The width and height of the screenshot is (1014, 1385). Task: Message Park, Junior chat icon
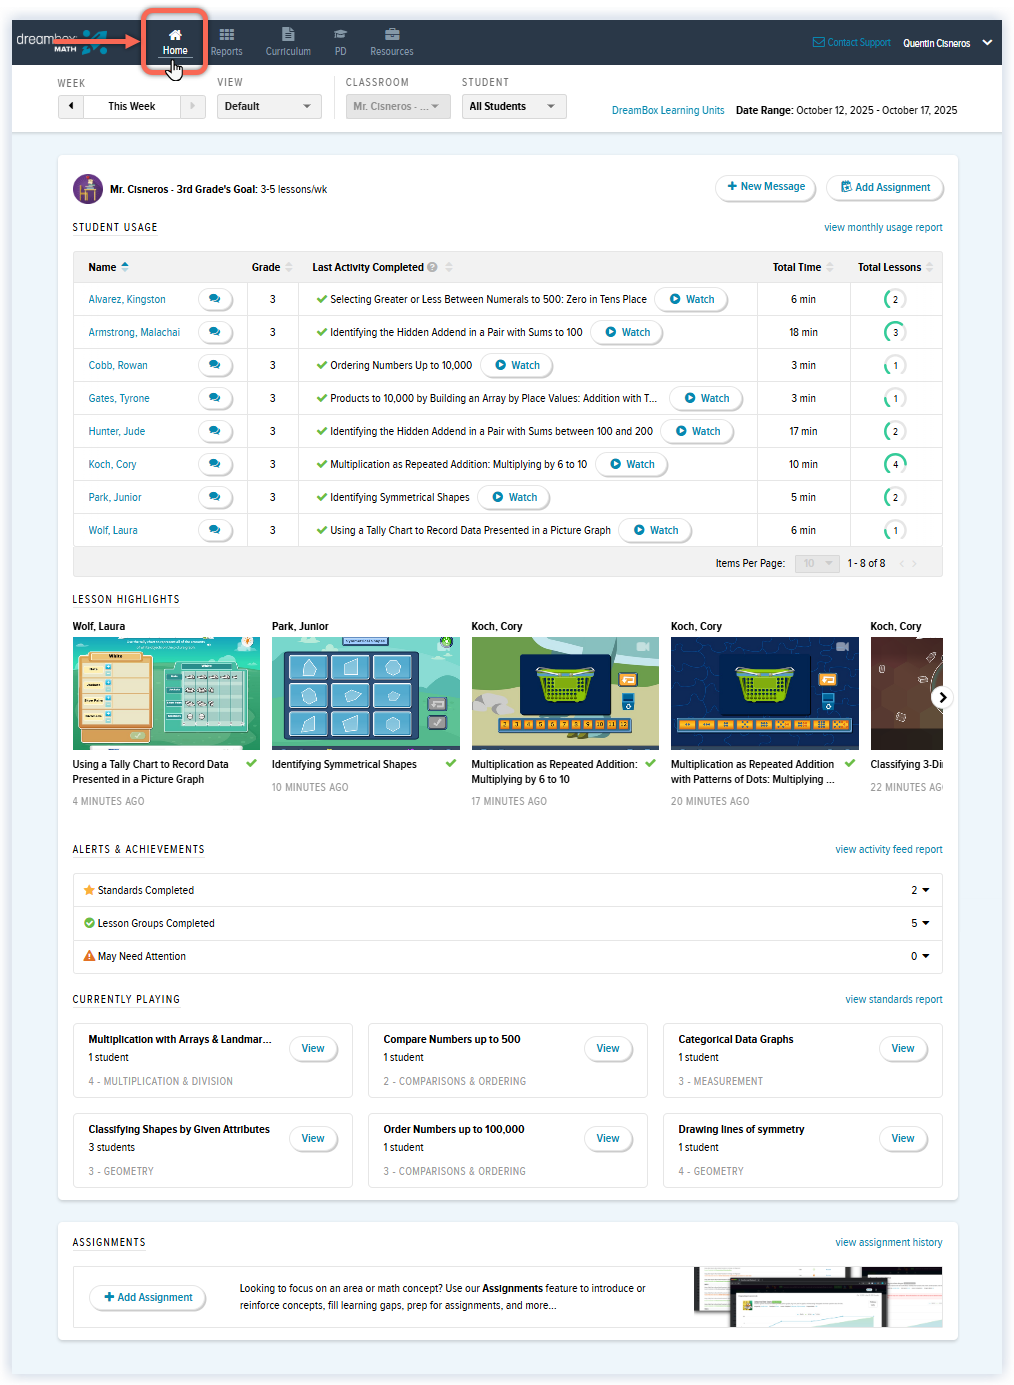pos(215,497)
